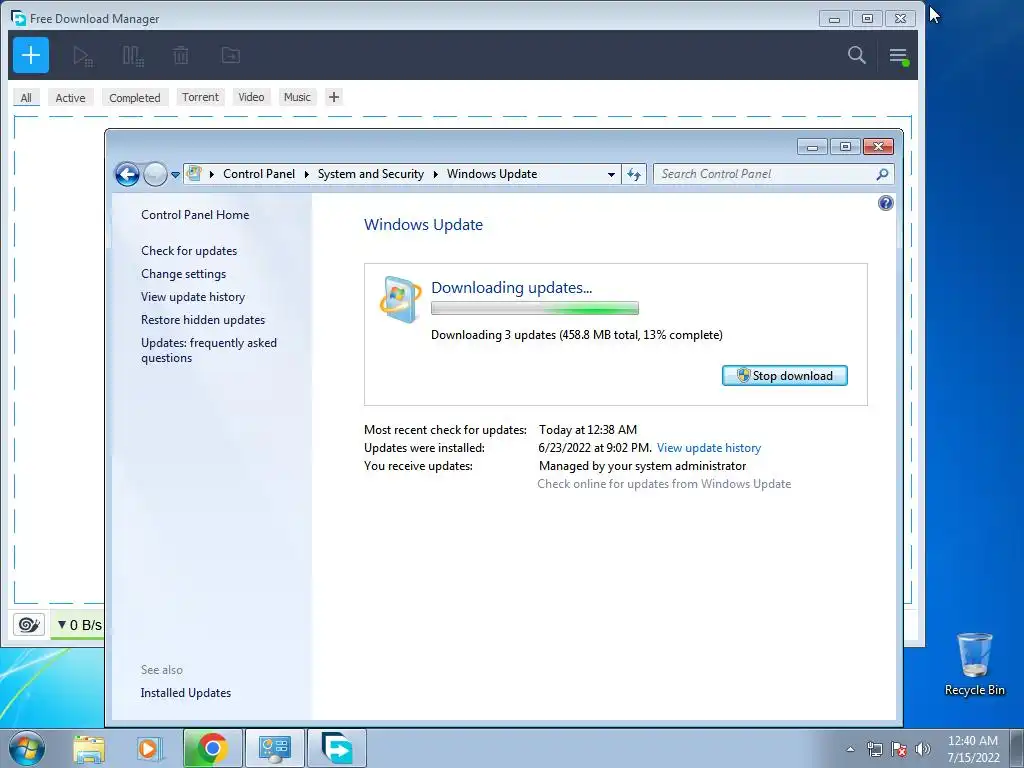
Task: Switch to the Completed tab
Action: (x=135, y=97)
